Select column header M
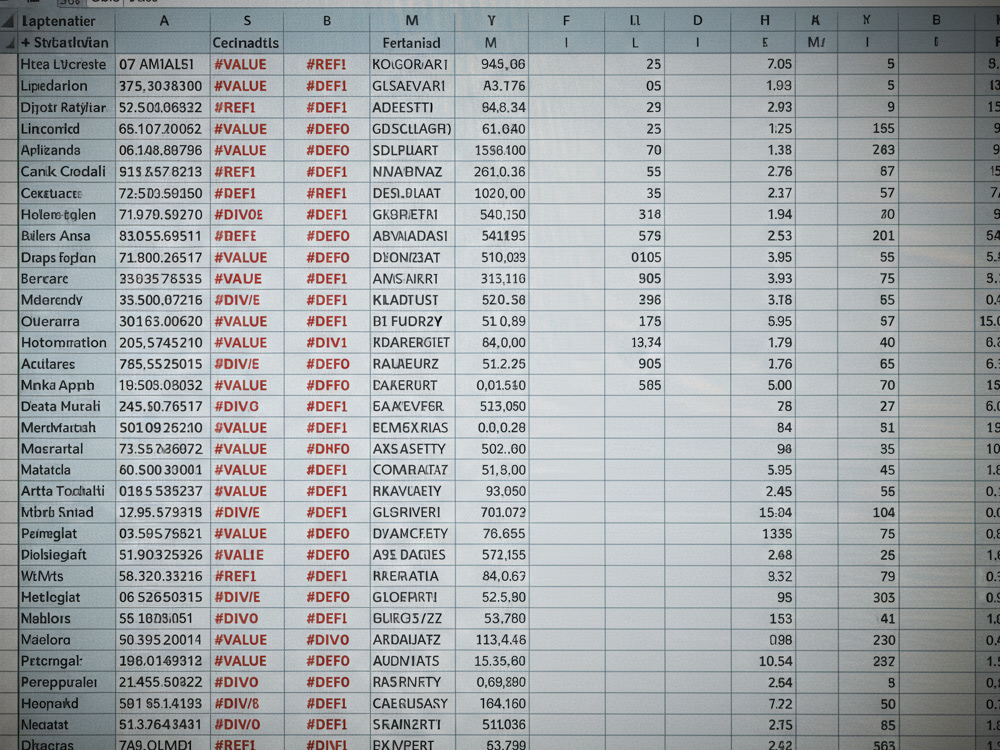 [412, 21]
